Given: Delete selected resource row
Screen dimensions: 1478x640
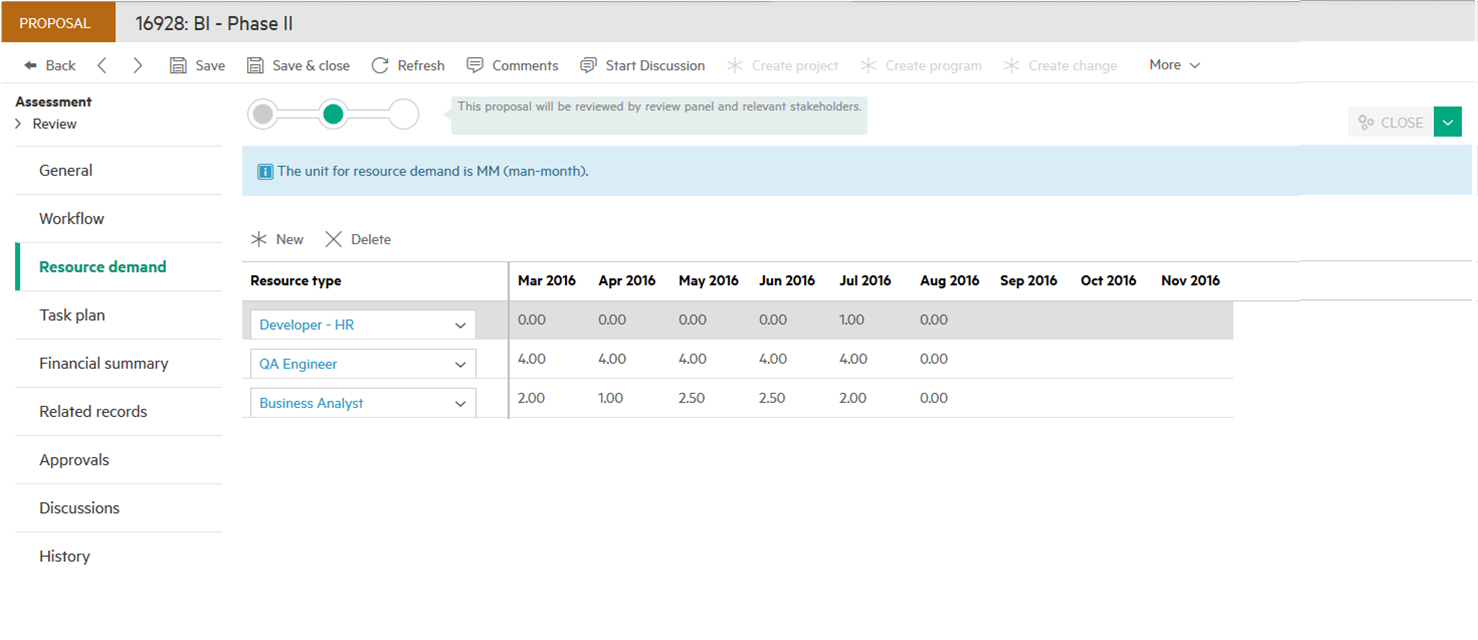Looking at the screenshot, I should [x=358, y=240].
